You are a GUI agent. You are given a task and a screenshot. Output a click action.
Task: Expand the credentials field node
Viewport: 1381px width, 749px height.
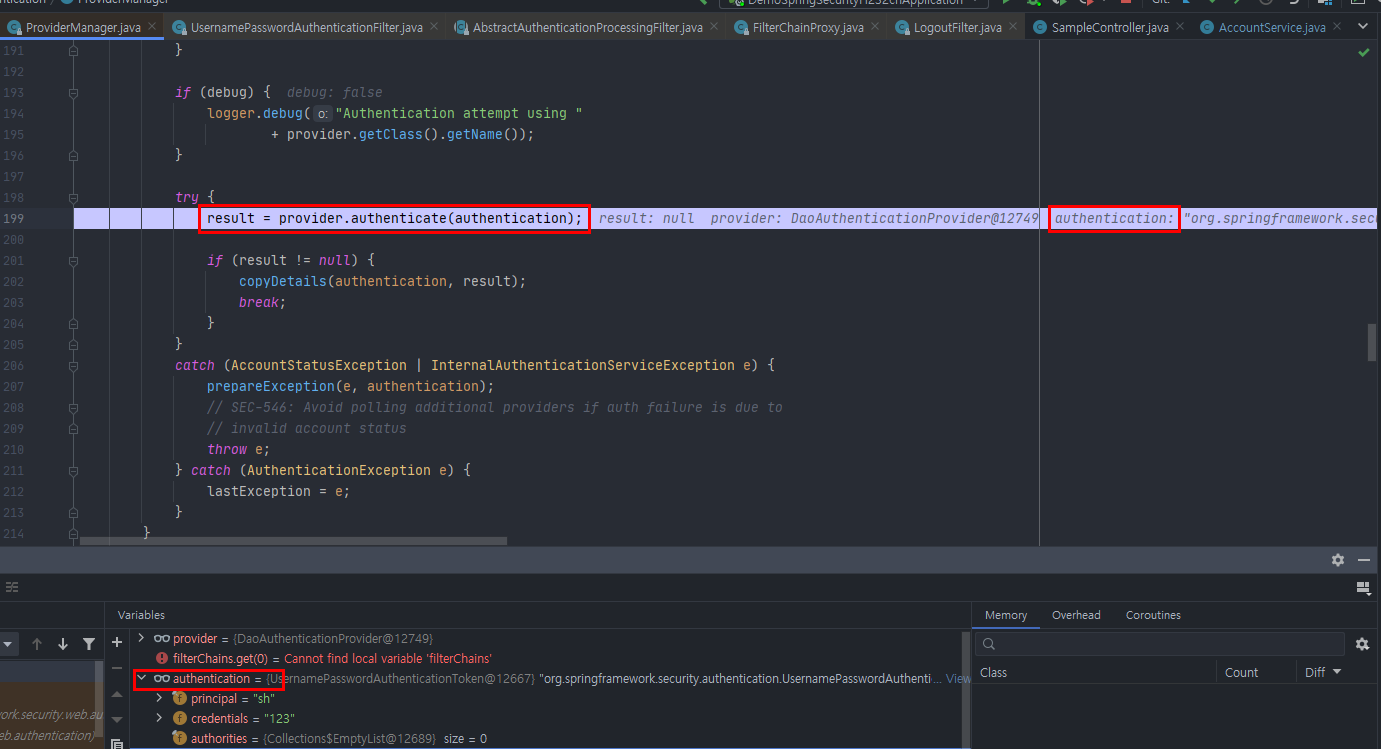[x=159, y=718]
